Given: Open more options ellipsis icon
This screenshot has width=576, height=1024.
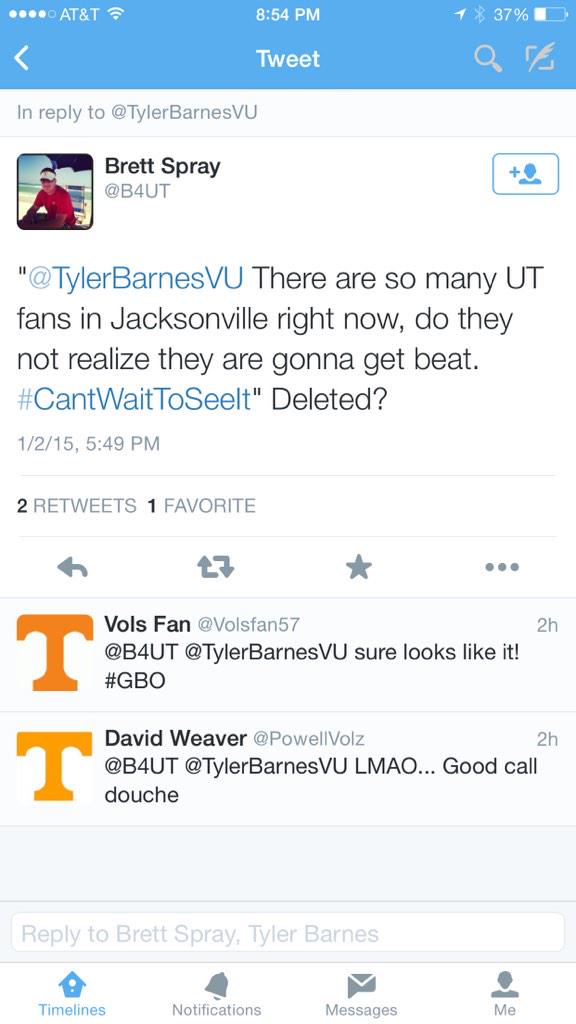Looking at the screenshot, I should (502, 568).
